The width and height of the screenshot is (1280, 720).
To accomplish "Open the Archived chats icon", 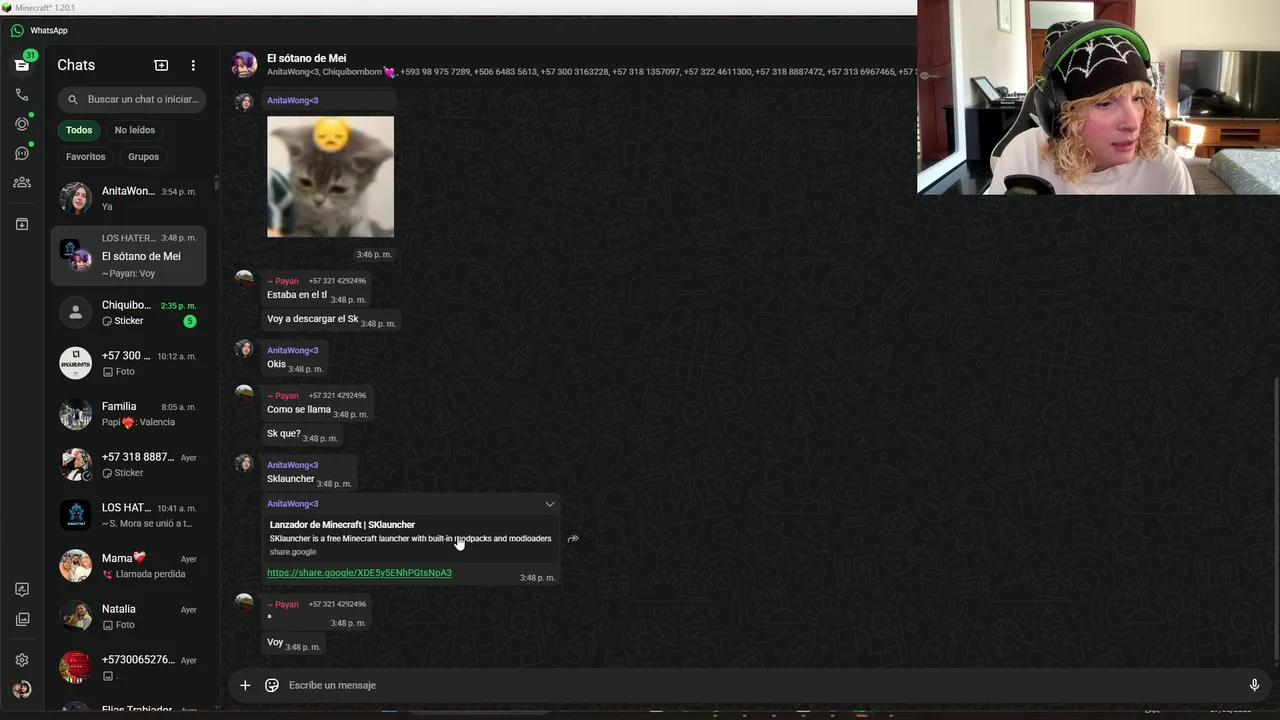I will (x=22, y=224).
